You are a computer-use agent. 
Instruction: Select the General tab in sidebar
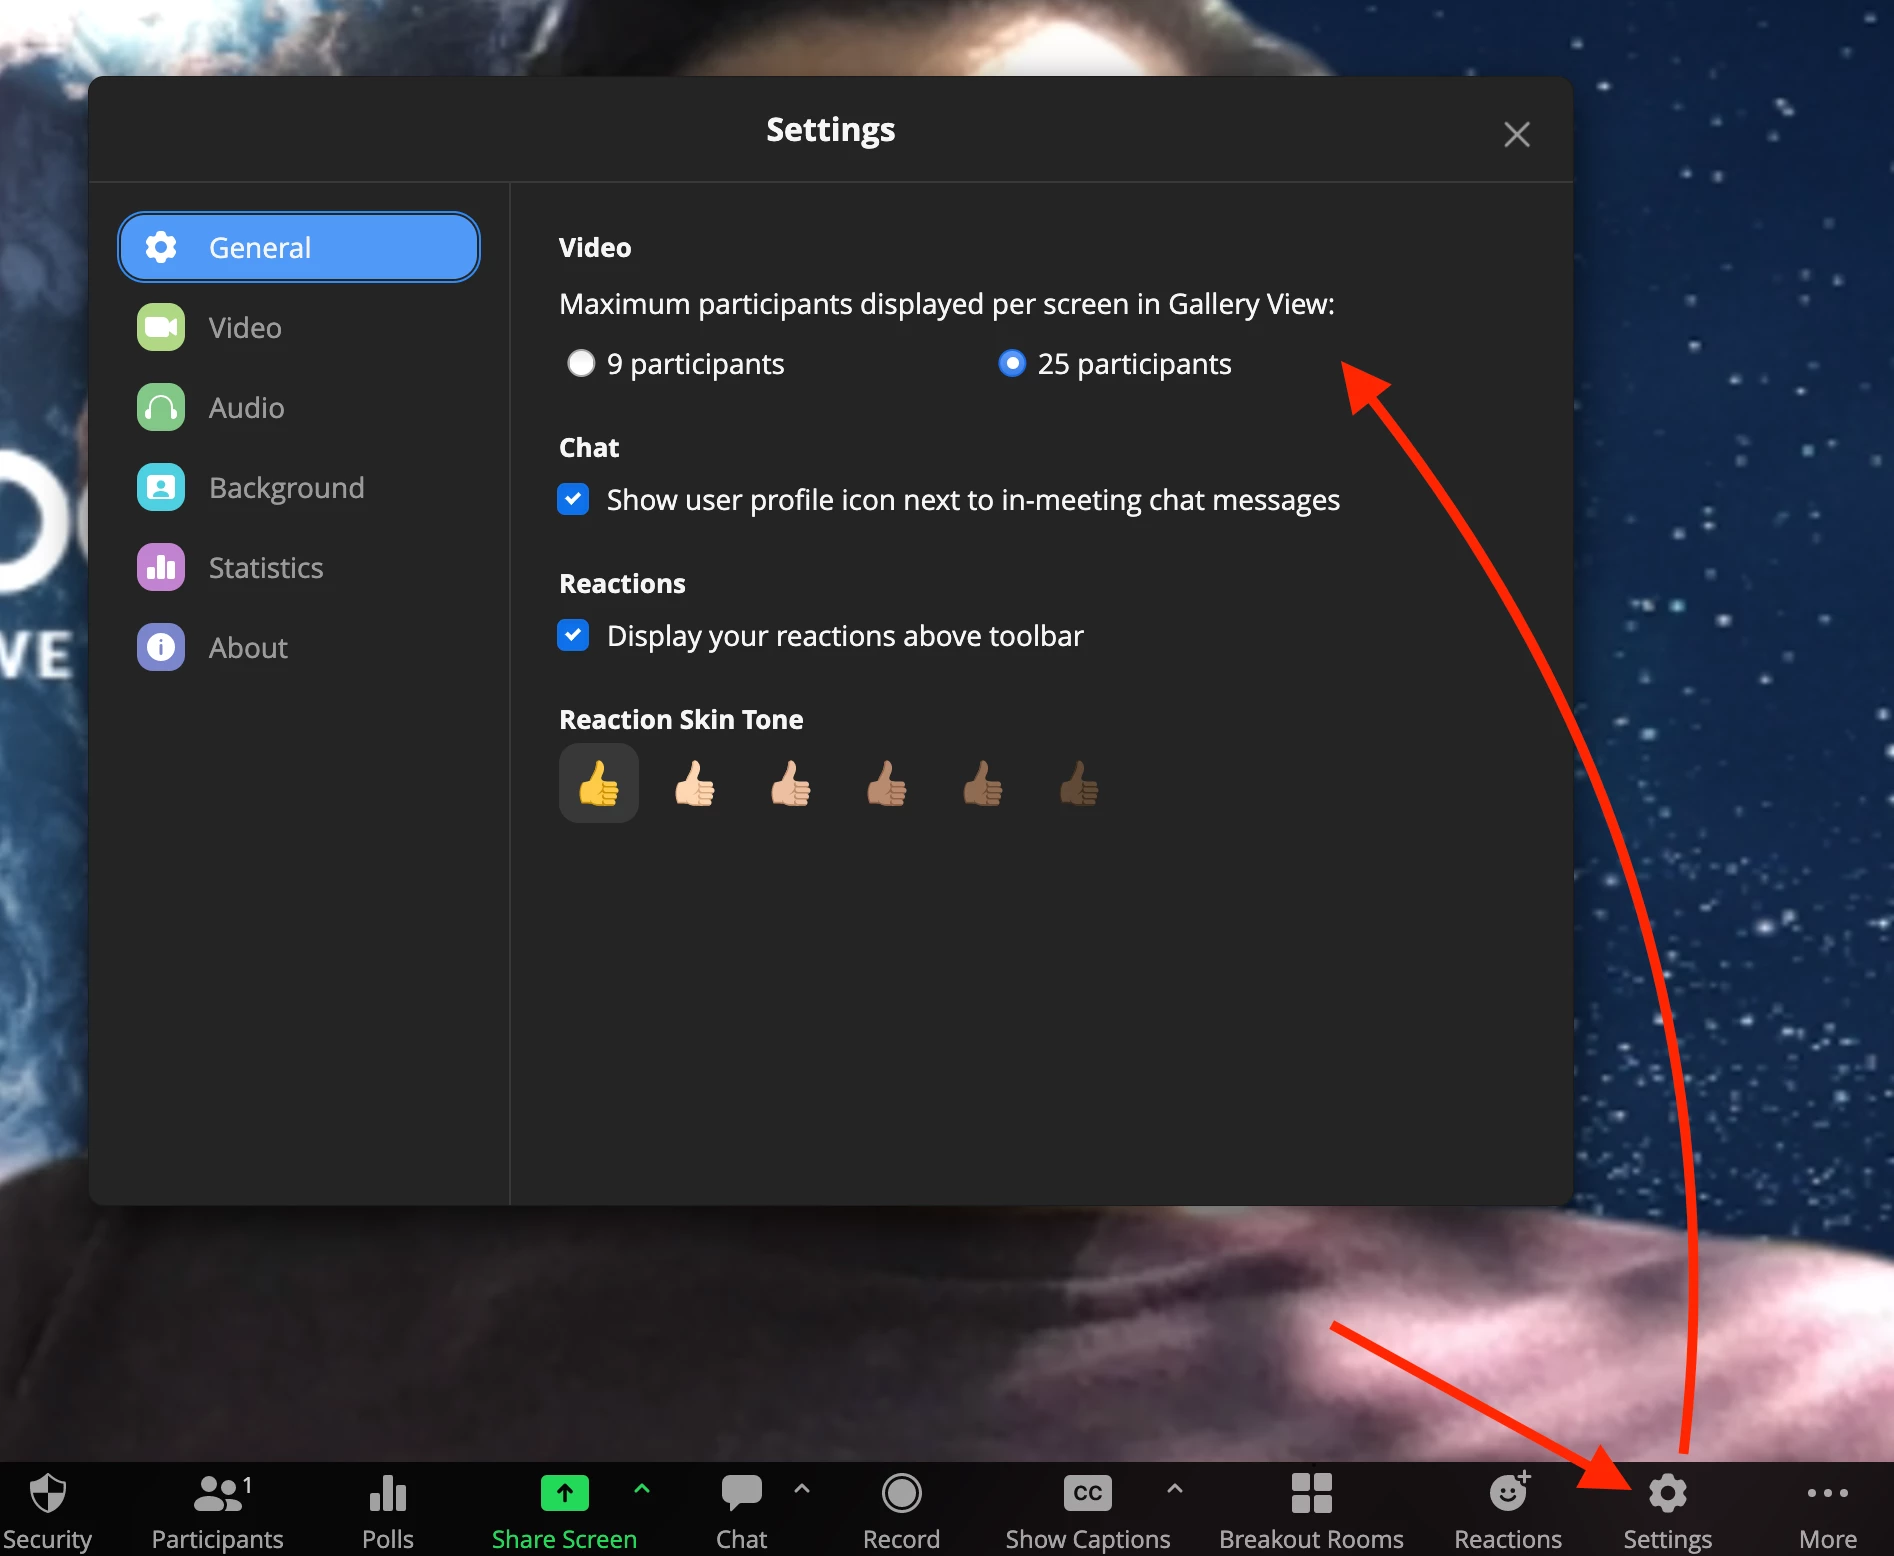pos(299,247)
